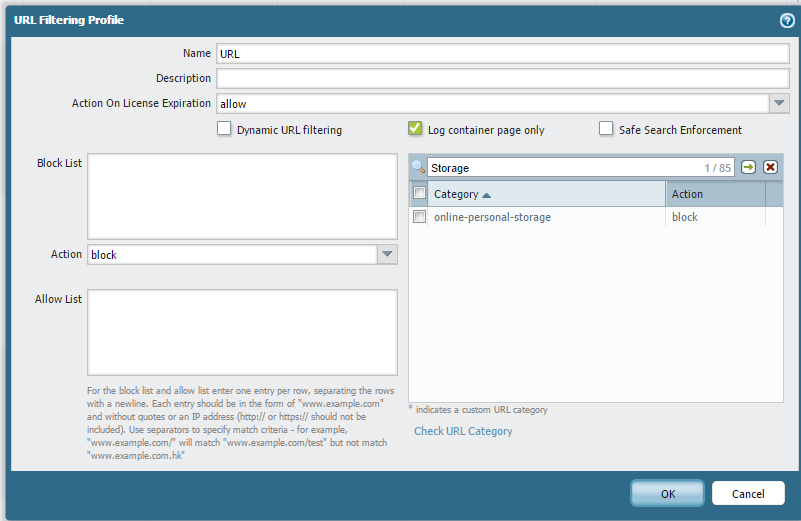This screenshot has height=521, width=801.
Task: Click the block value in Action field
Action: tap(104, 255)
